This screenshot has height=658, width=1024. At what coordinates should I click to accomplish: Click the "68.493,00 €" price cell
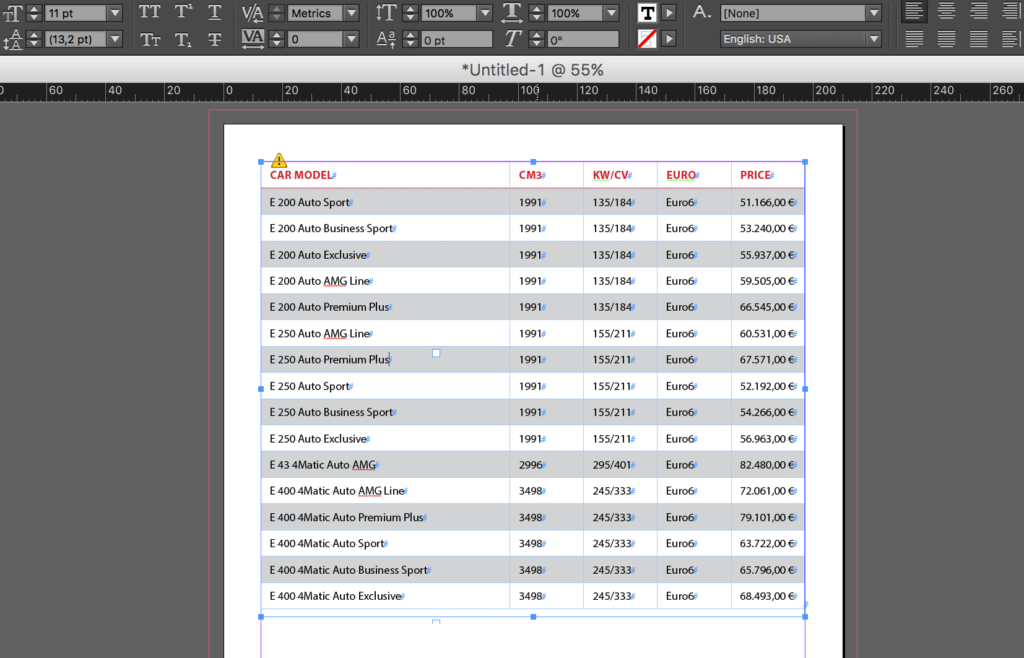pos(768,596)
